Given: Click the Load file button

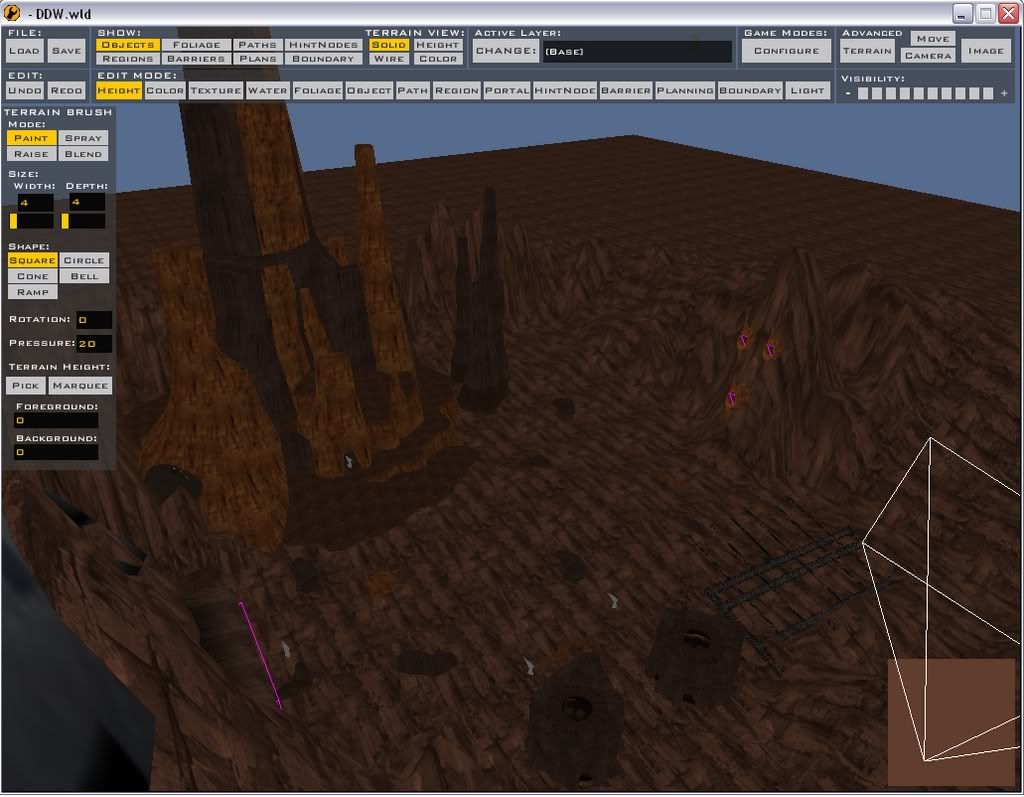Looking at the screenshot, I should coord(24,51).
